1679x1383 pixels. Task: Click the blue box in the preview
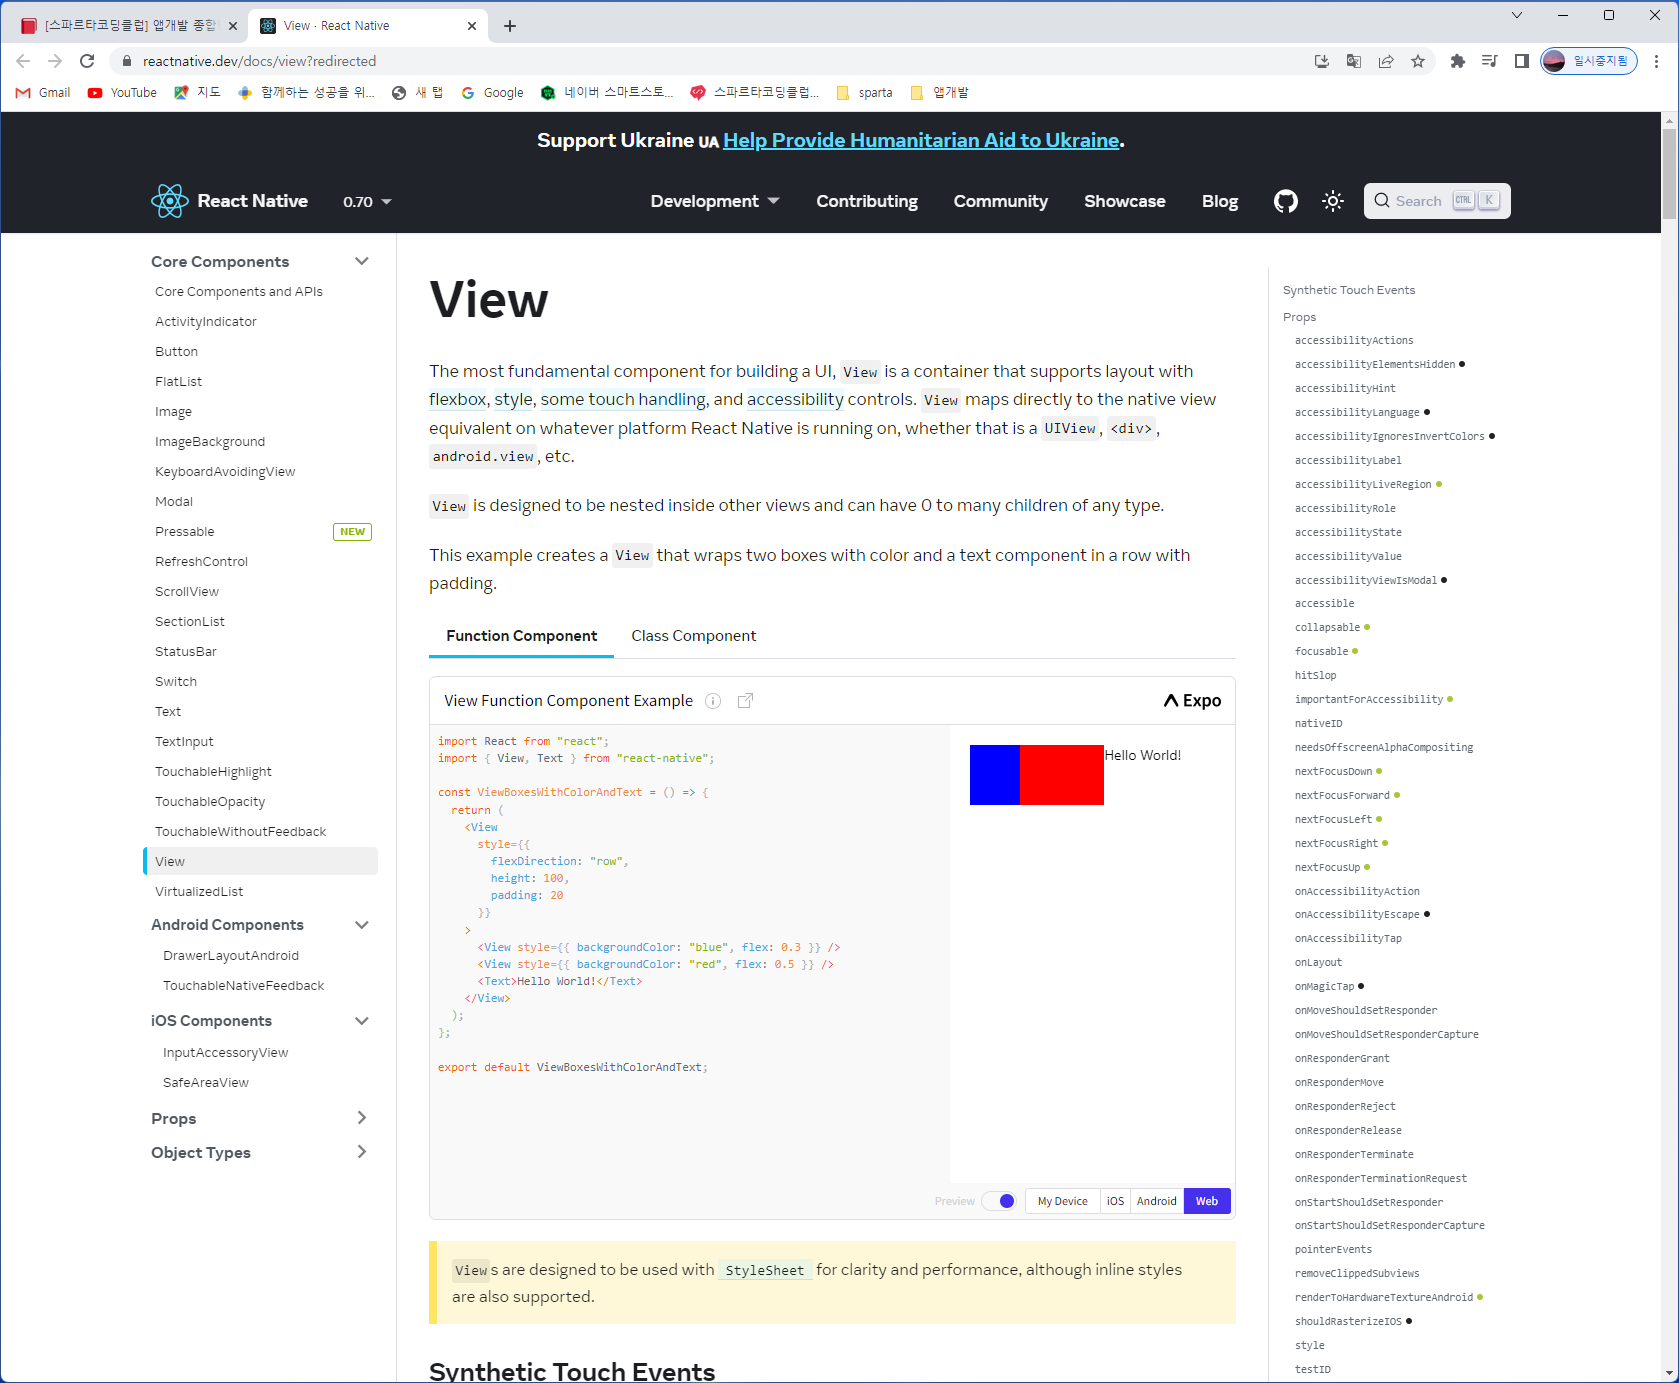click(x=995, y=775)
